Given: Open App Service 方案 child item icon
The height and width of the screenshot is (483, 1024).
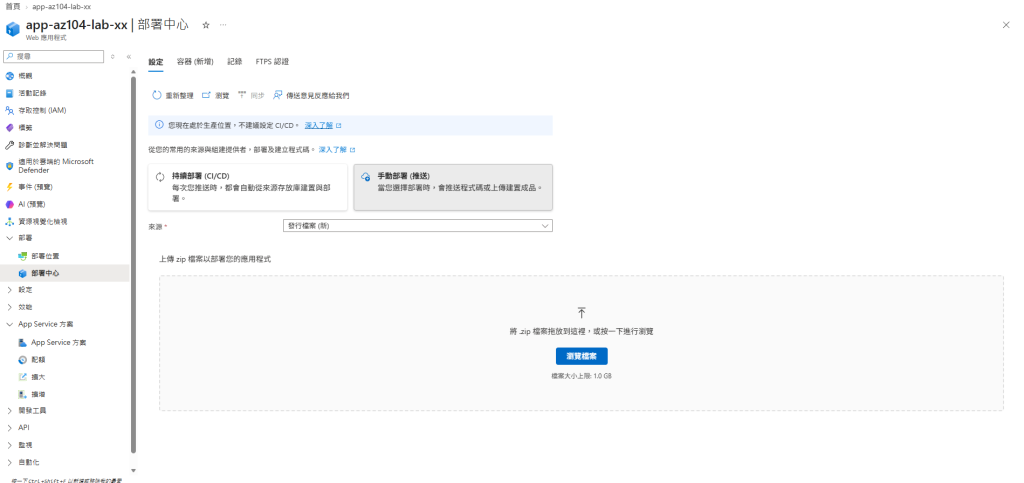Looking at the screenshot, I should coord(22,342).
